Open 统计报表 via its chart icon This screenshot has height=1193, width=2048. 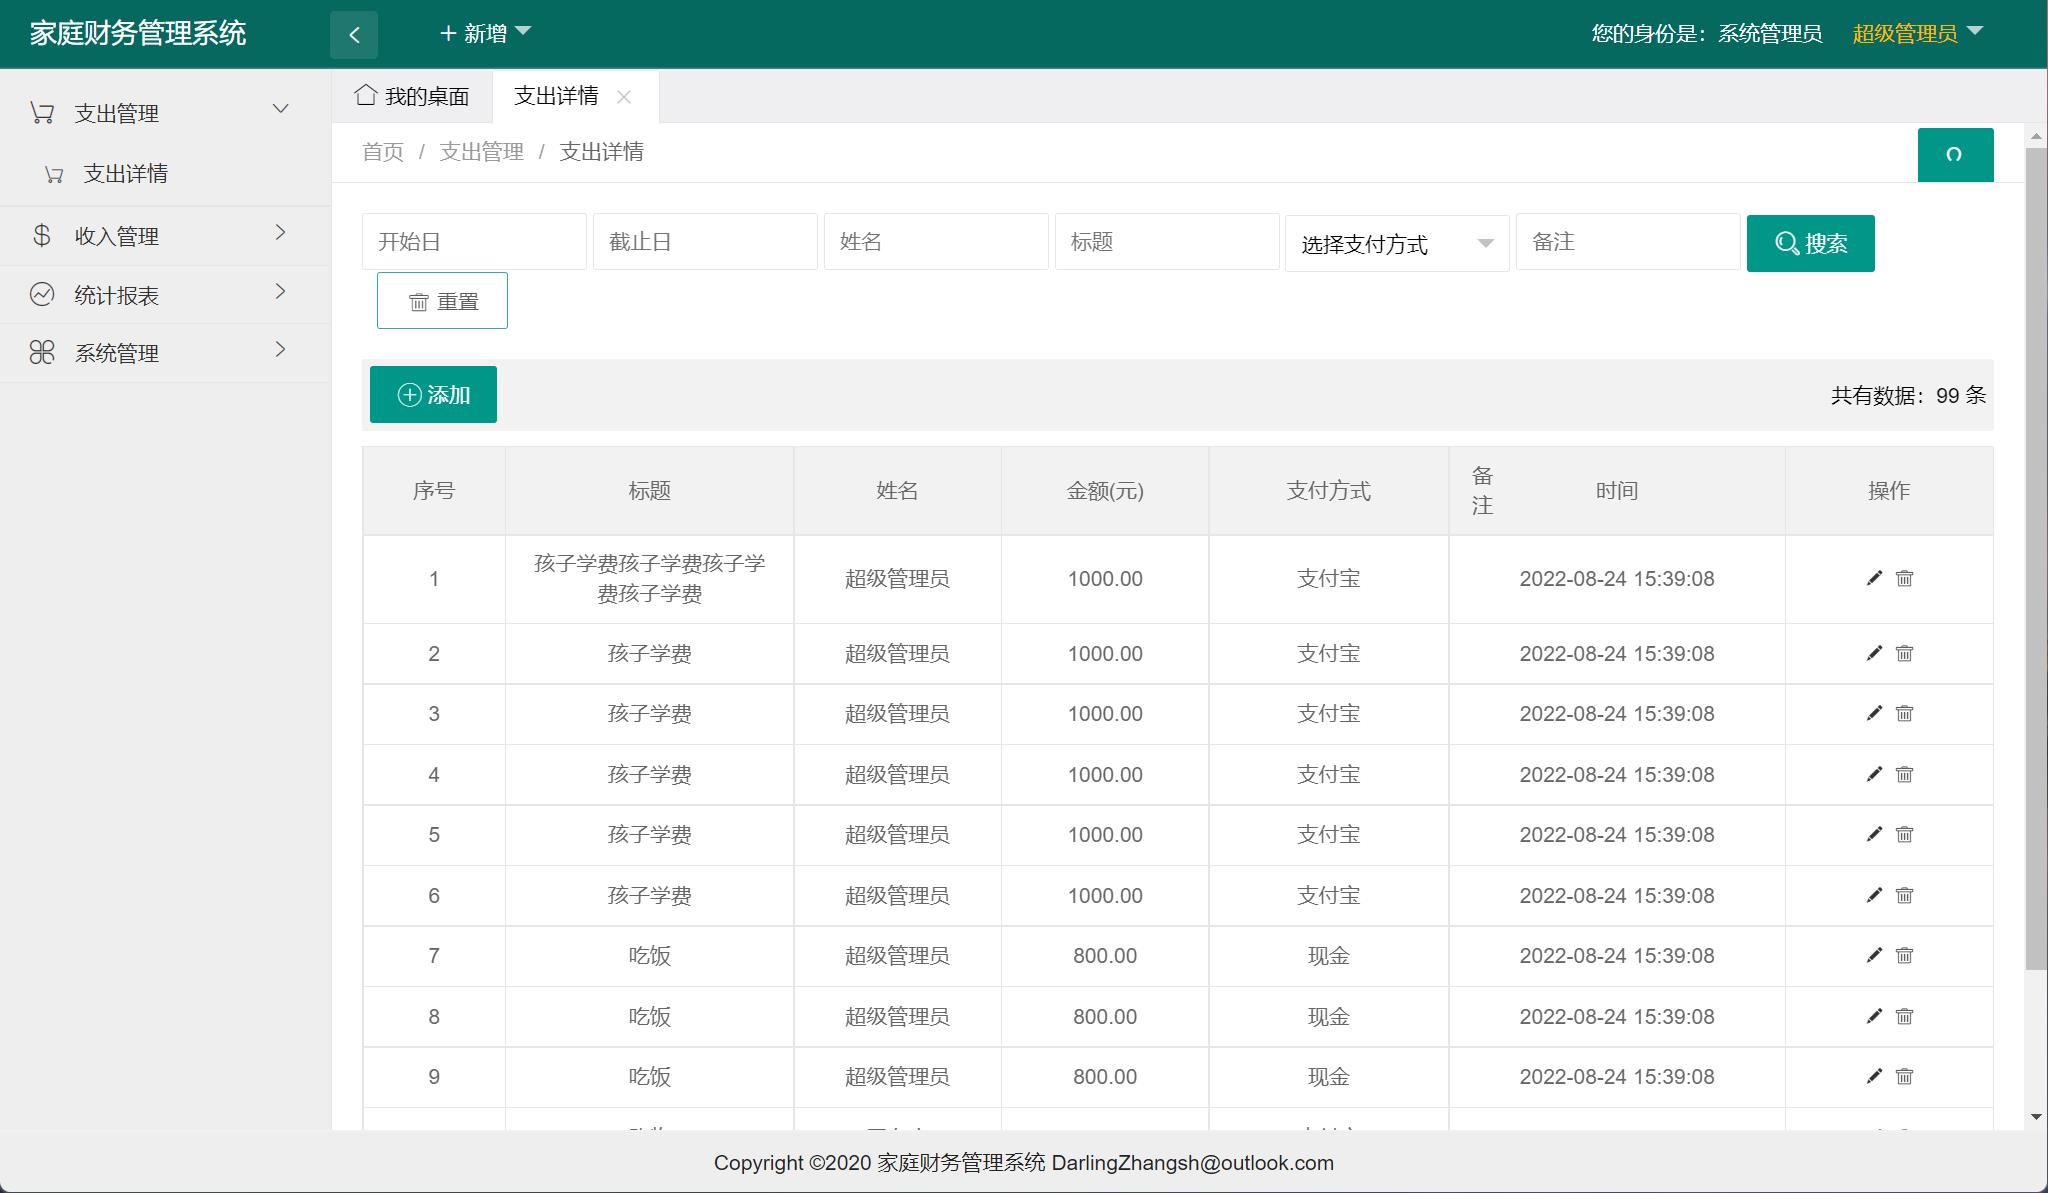pos(41,293)
